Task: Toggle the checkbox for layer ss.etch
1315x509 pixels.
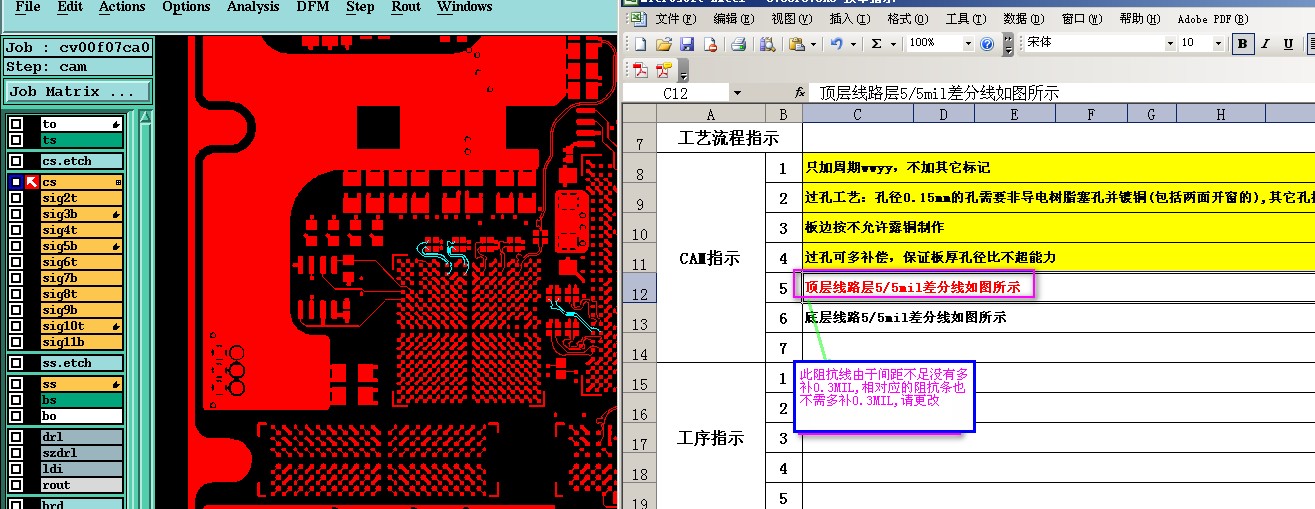Action: click(16, 363)
